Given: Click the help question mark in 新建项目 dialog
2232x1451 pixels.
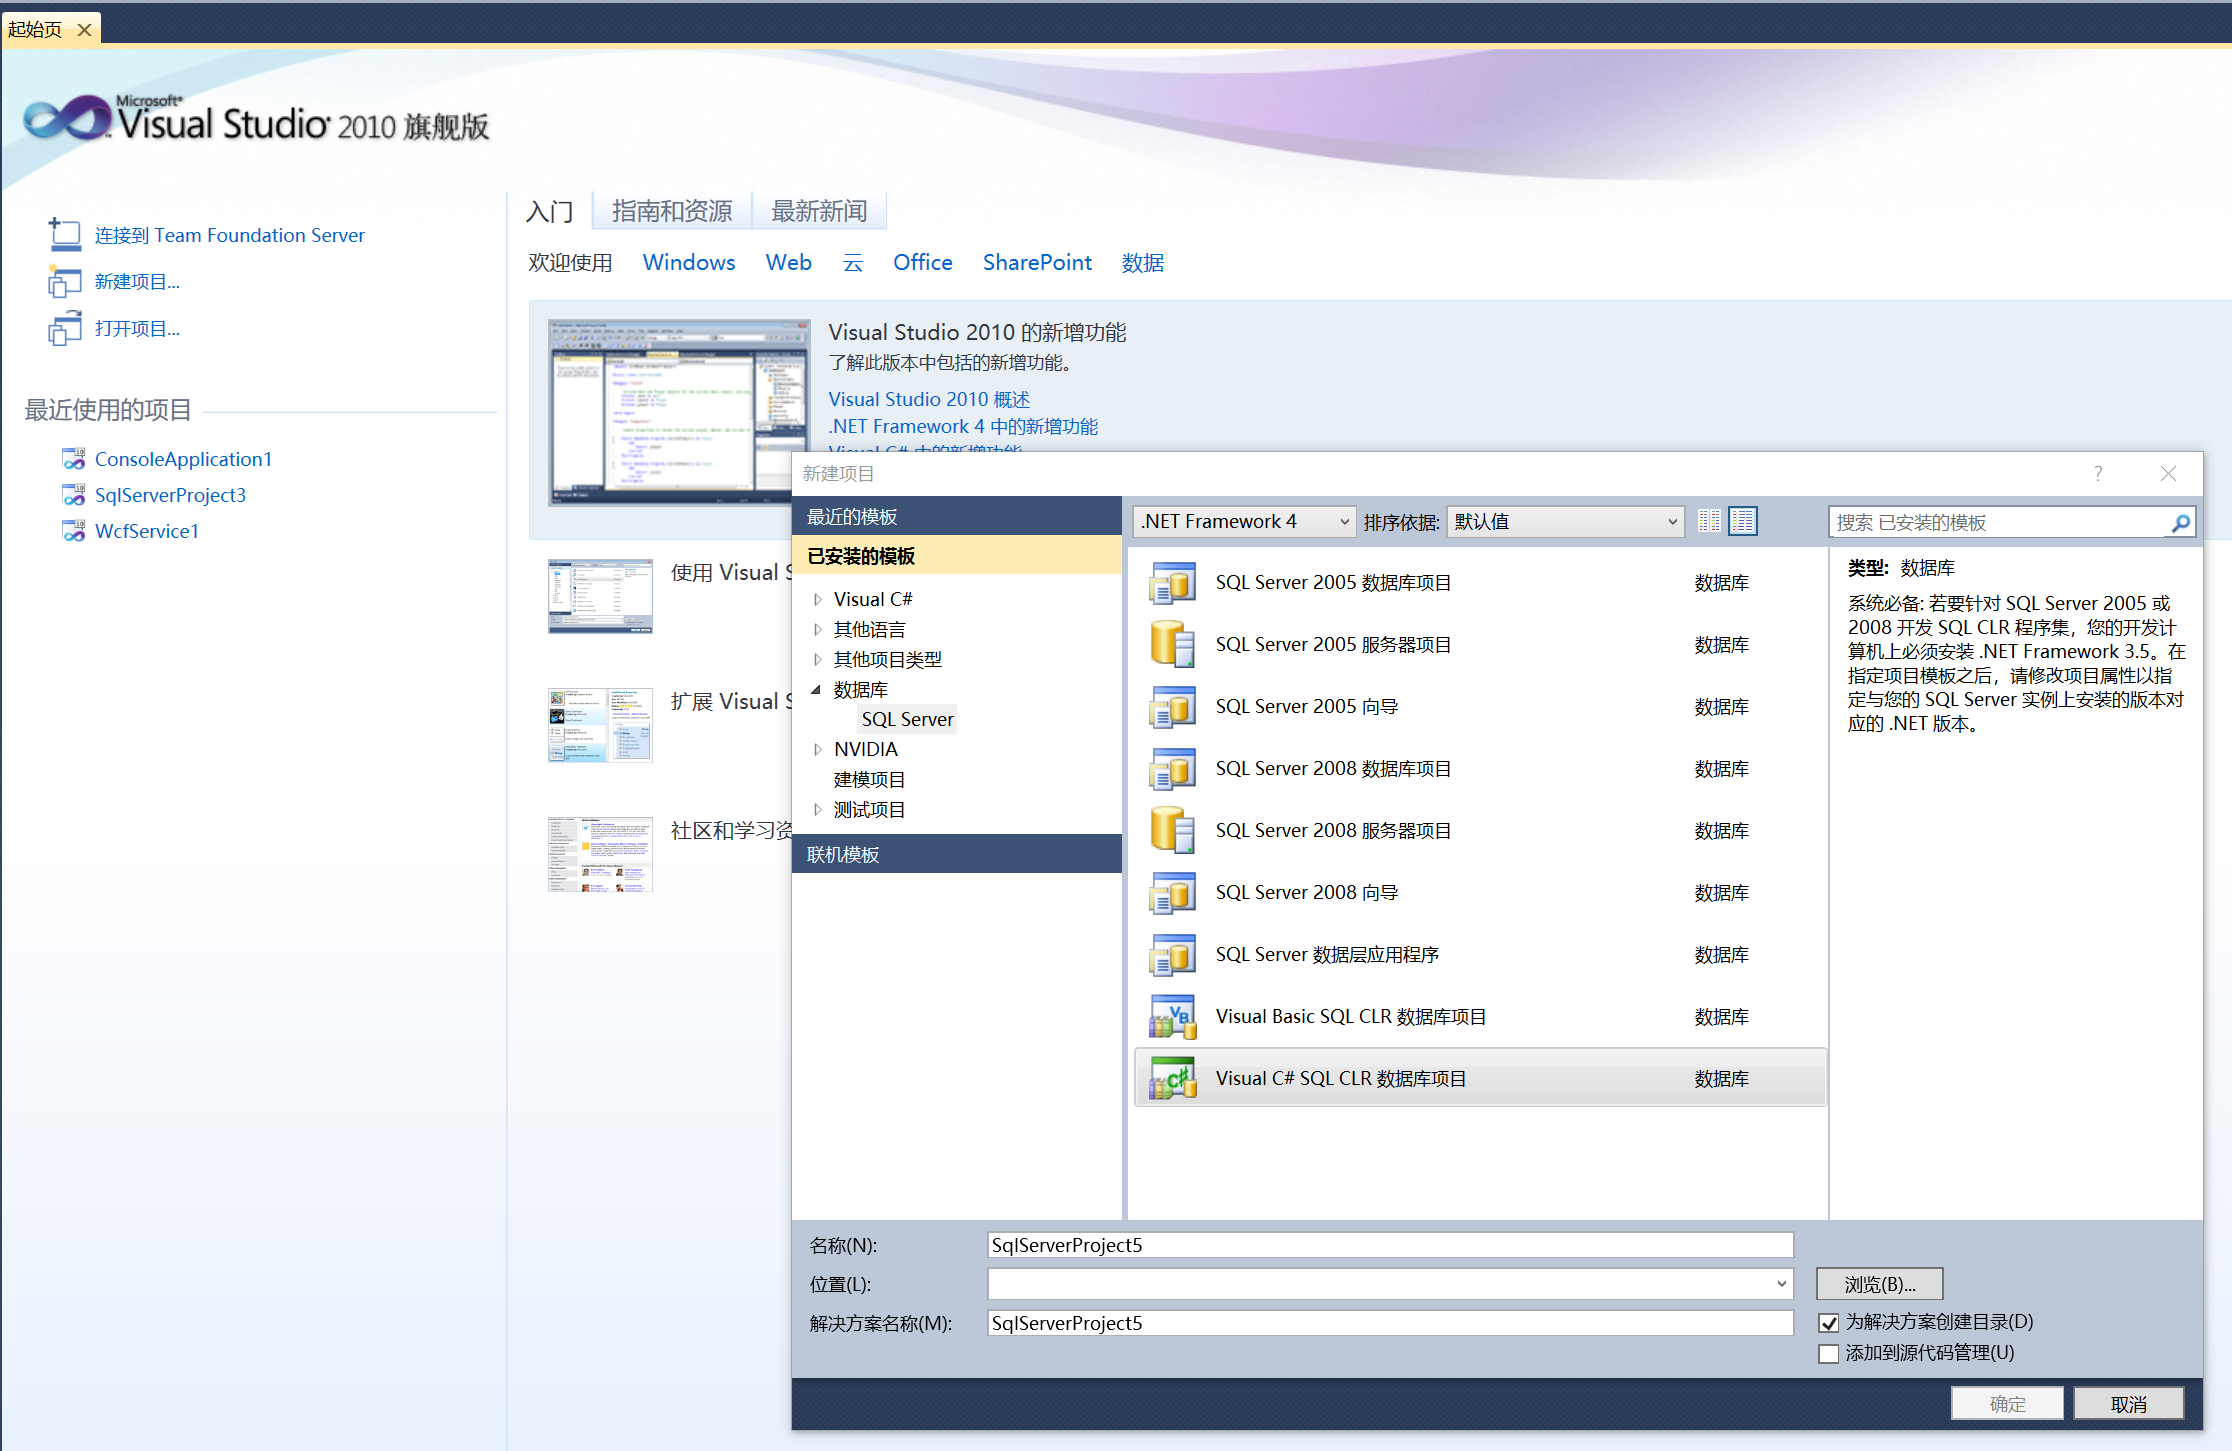Looking at the screenshot, I should [x=2098, y=474].
